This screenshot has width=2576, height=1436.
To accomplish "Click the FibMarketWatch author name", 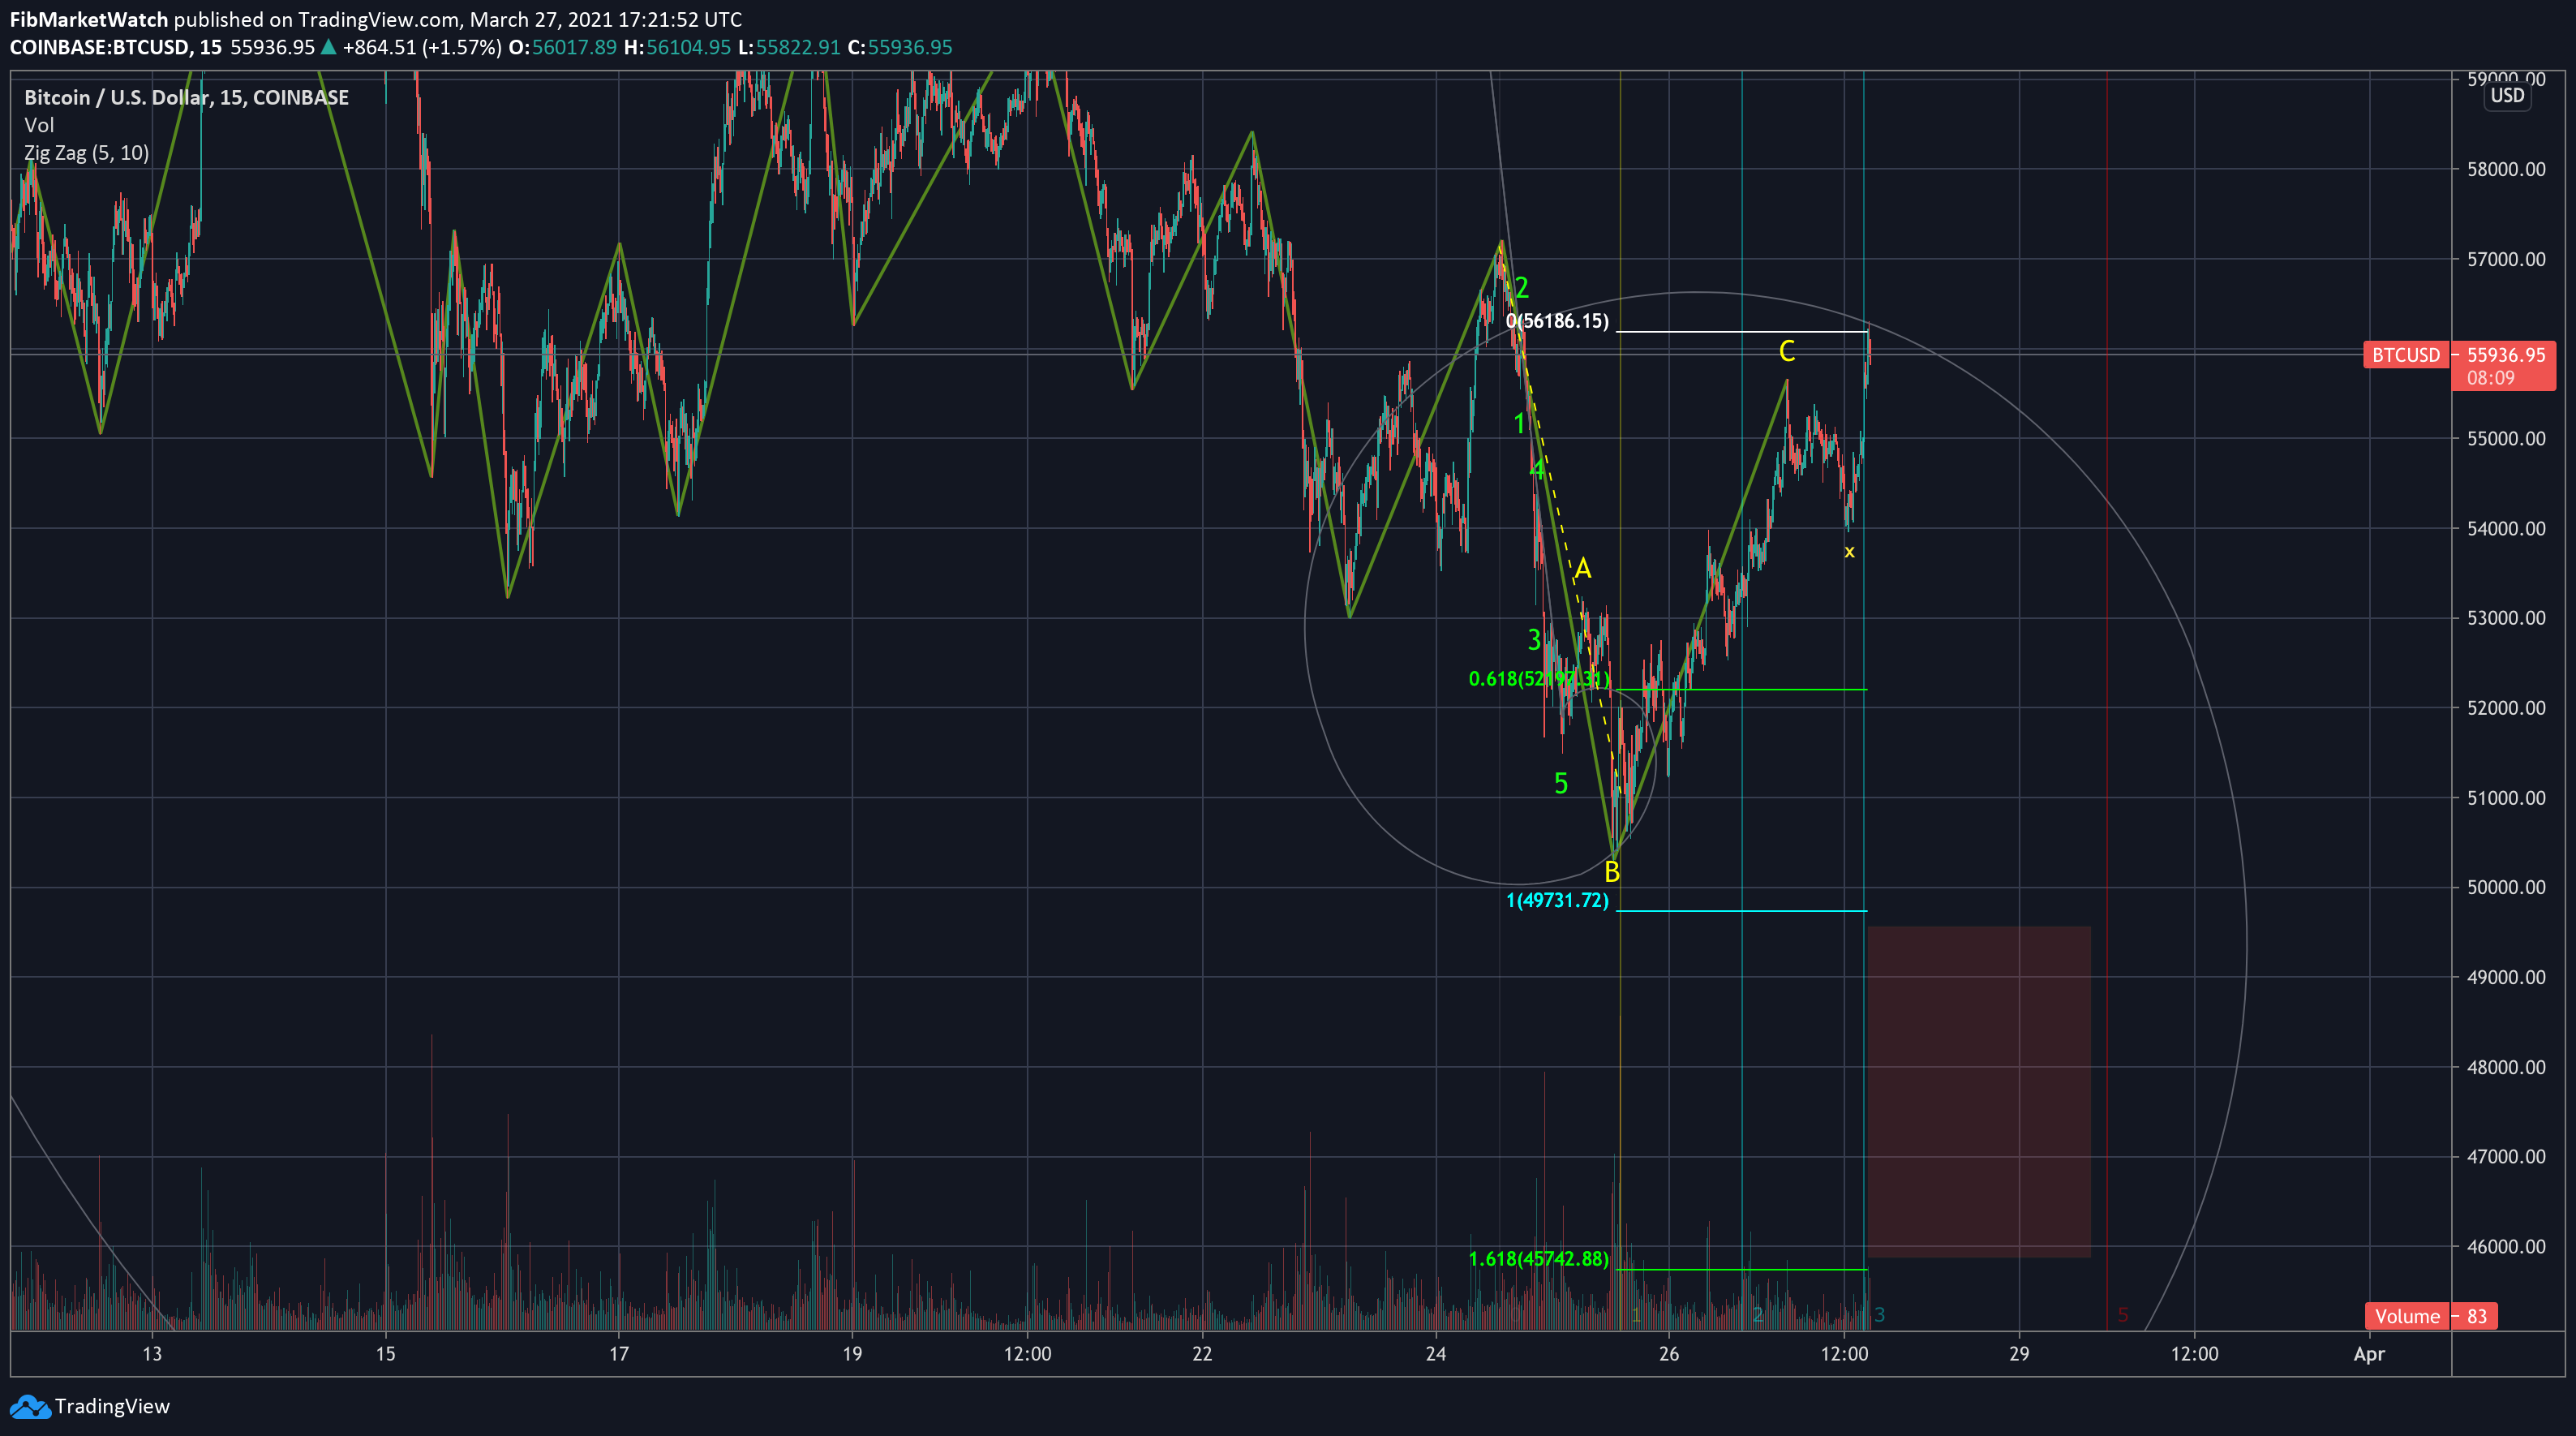I will 89,20.
